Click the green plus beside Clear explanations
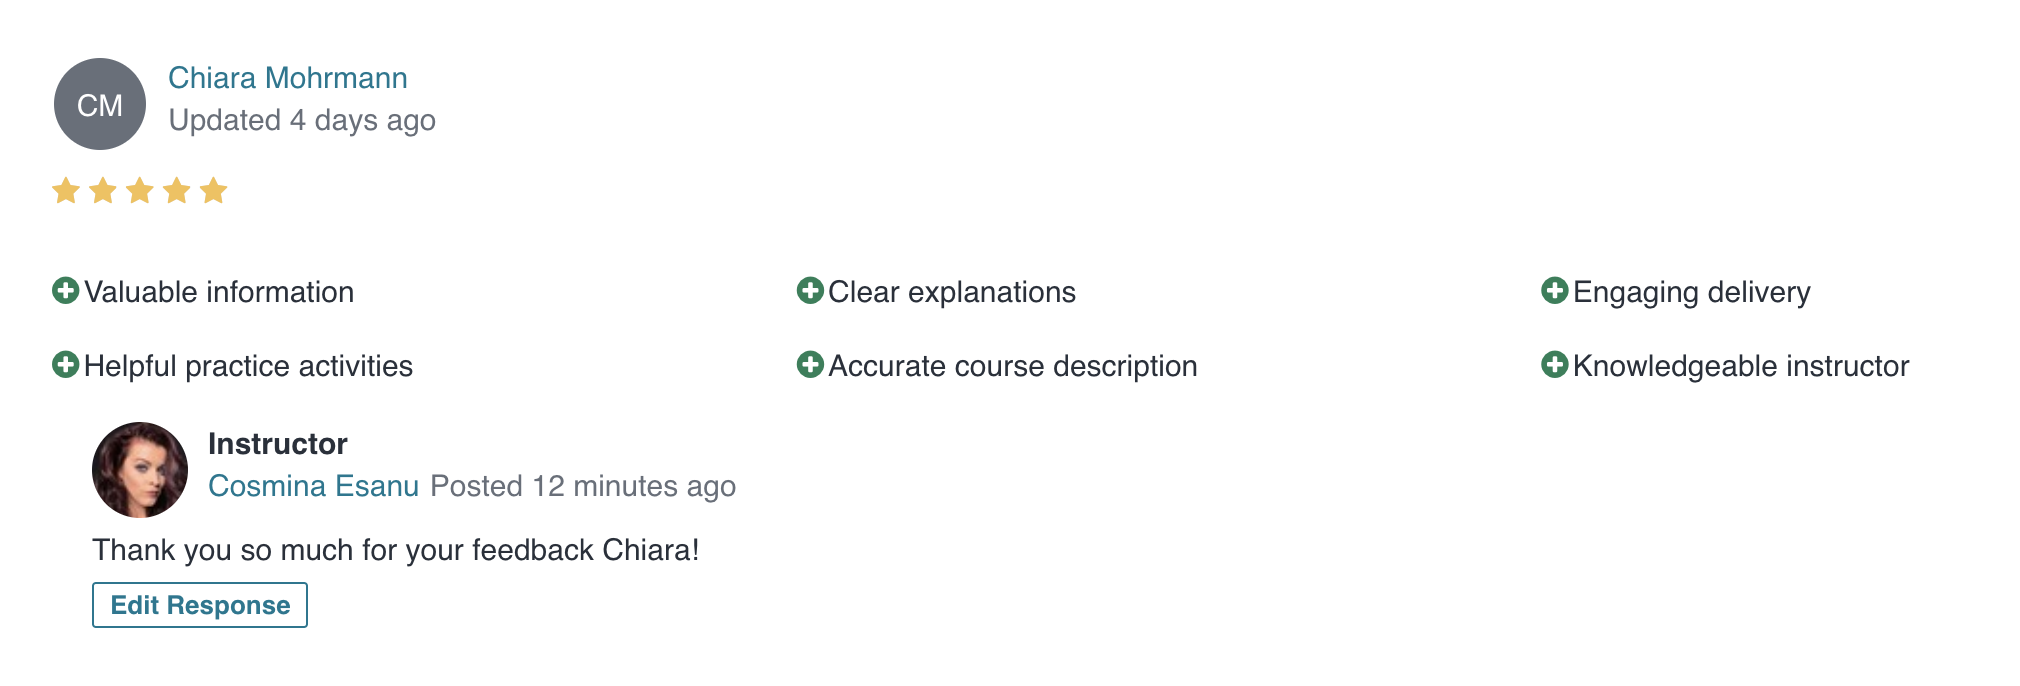This screenshot has width=2020, height=686. pyautogui.click(x=810, y=291)
